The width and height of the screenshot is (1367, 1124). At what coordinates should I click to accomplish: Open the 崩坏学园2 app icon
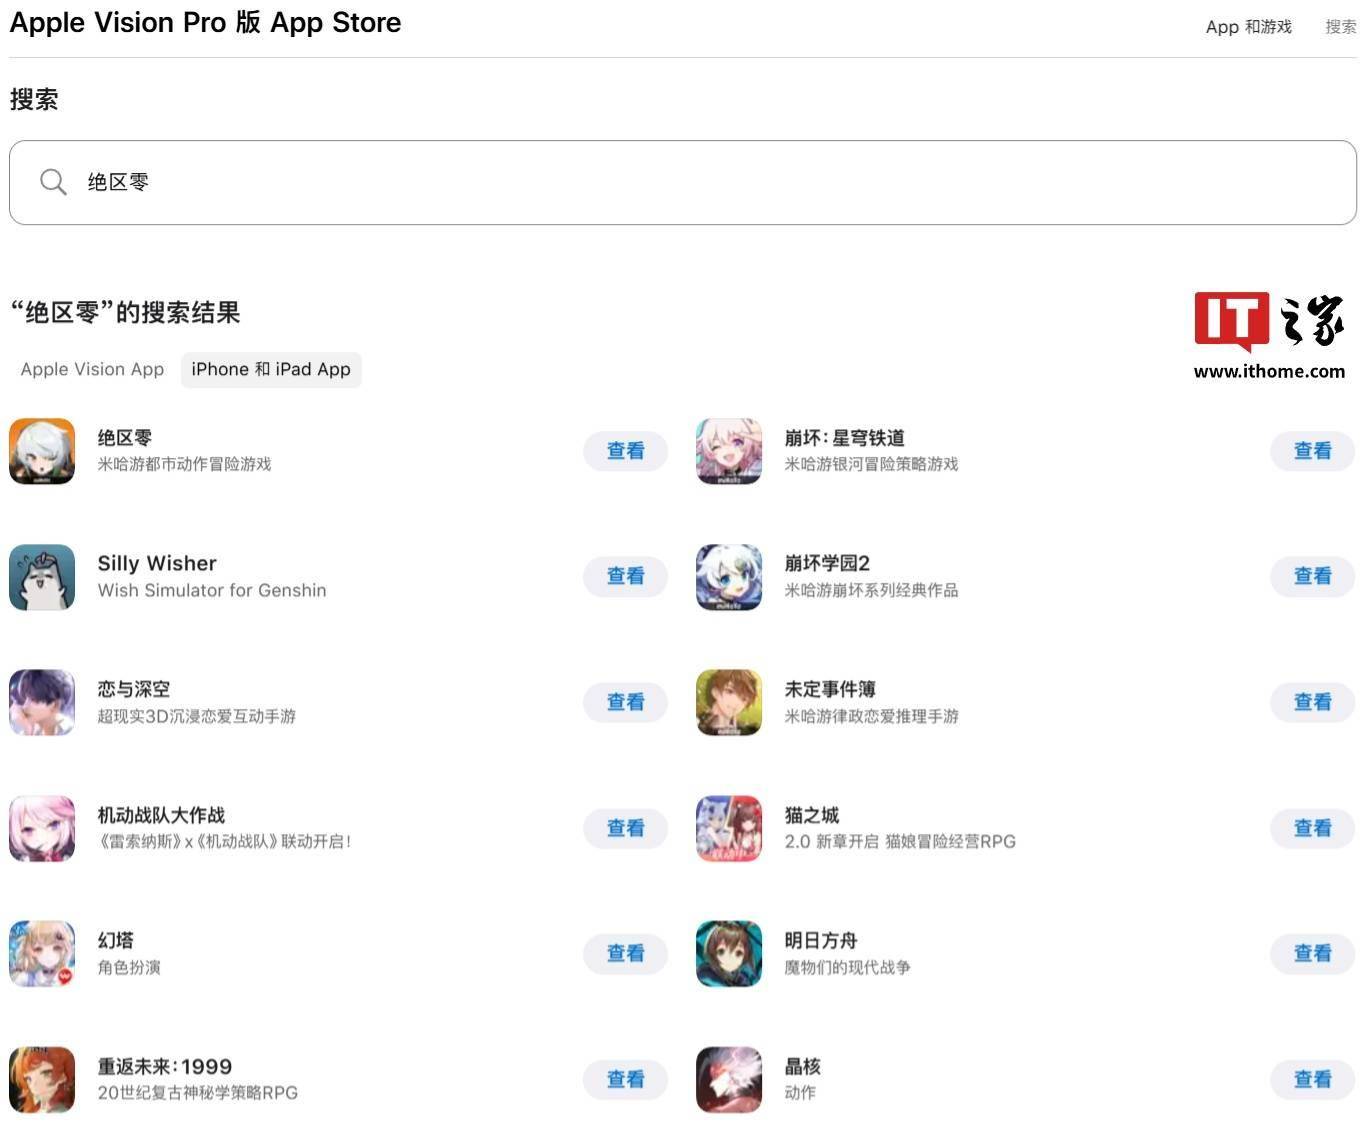pos(729,577)
